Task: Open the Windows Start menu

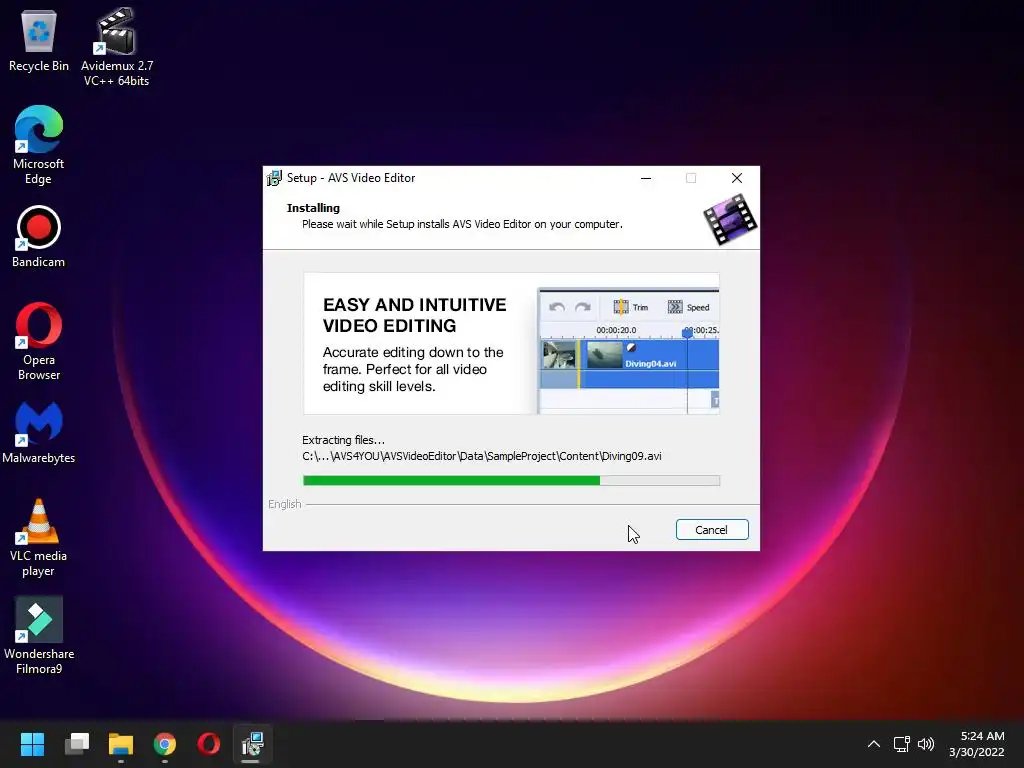Action: tap(32, 744)
